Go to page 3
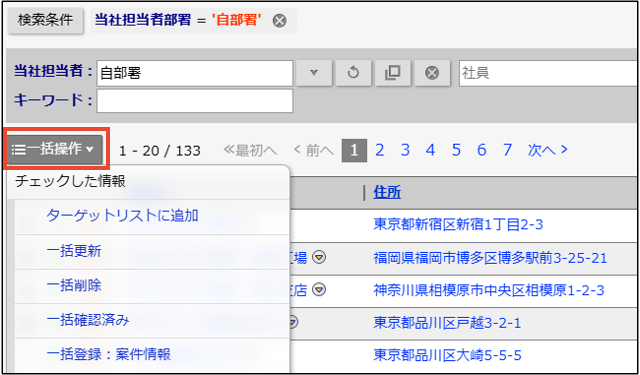 [x=405, y=150]
